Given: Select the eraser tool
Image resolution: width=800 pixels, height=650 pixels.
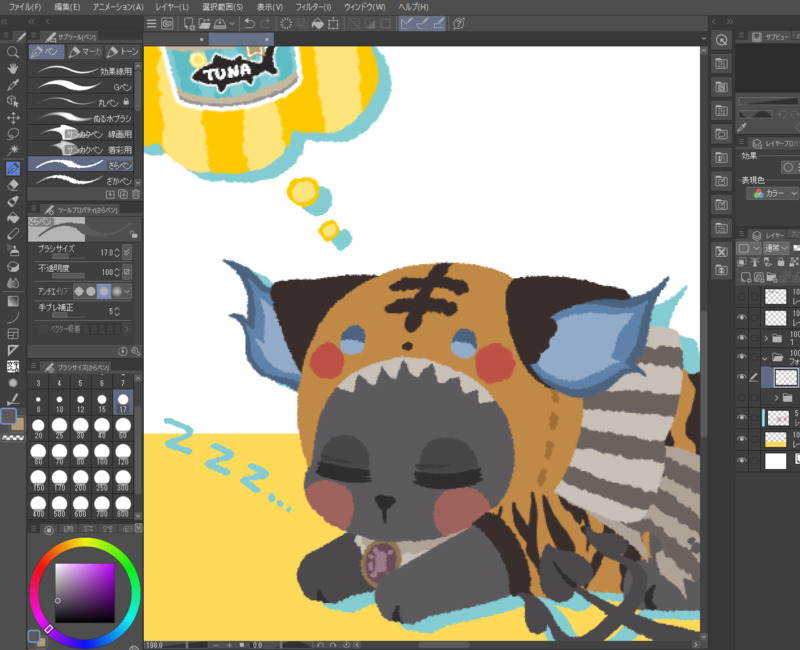Looking at the screenshot, I should (x=13, y=185).
